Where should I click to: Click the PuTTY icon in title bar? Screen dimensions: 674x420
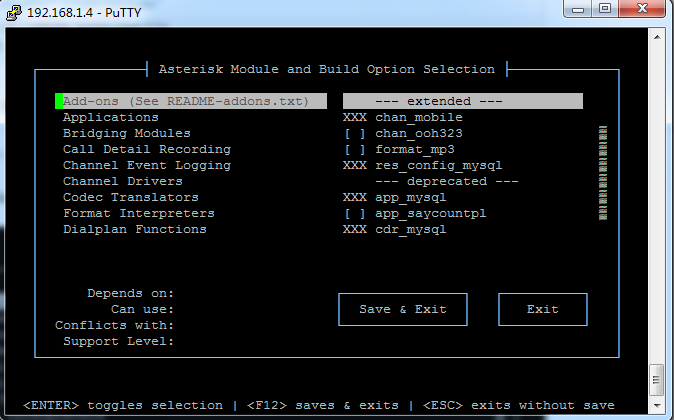tap(14, 12)
